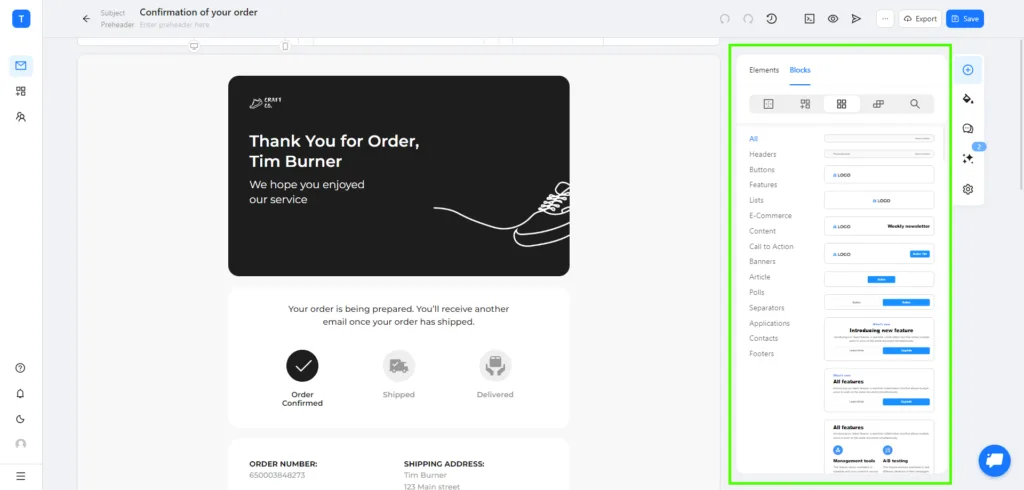The image size is (1024, 490).
Task: Preview the email with the eye icon
Action: 833,19
